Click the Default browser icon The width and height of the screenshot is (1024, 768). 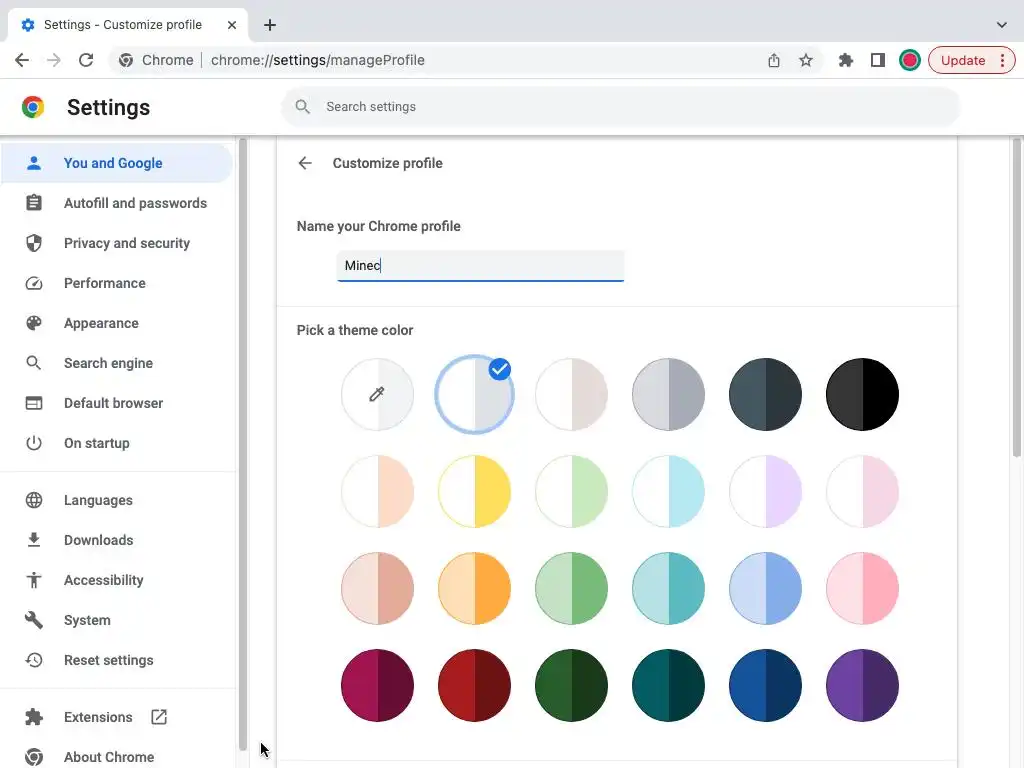[x=34, y=403]
